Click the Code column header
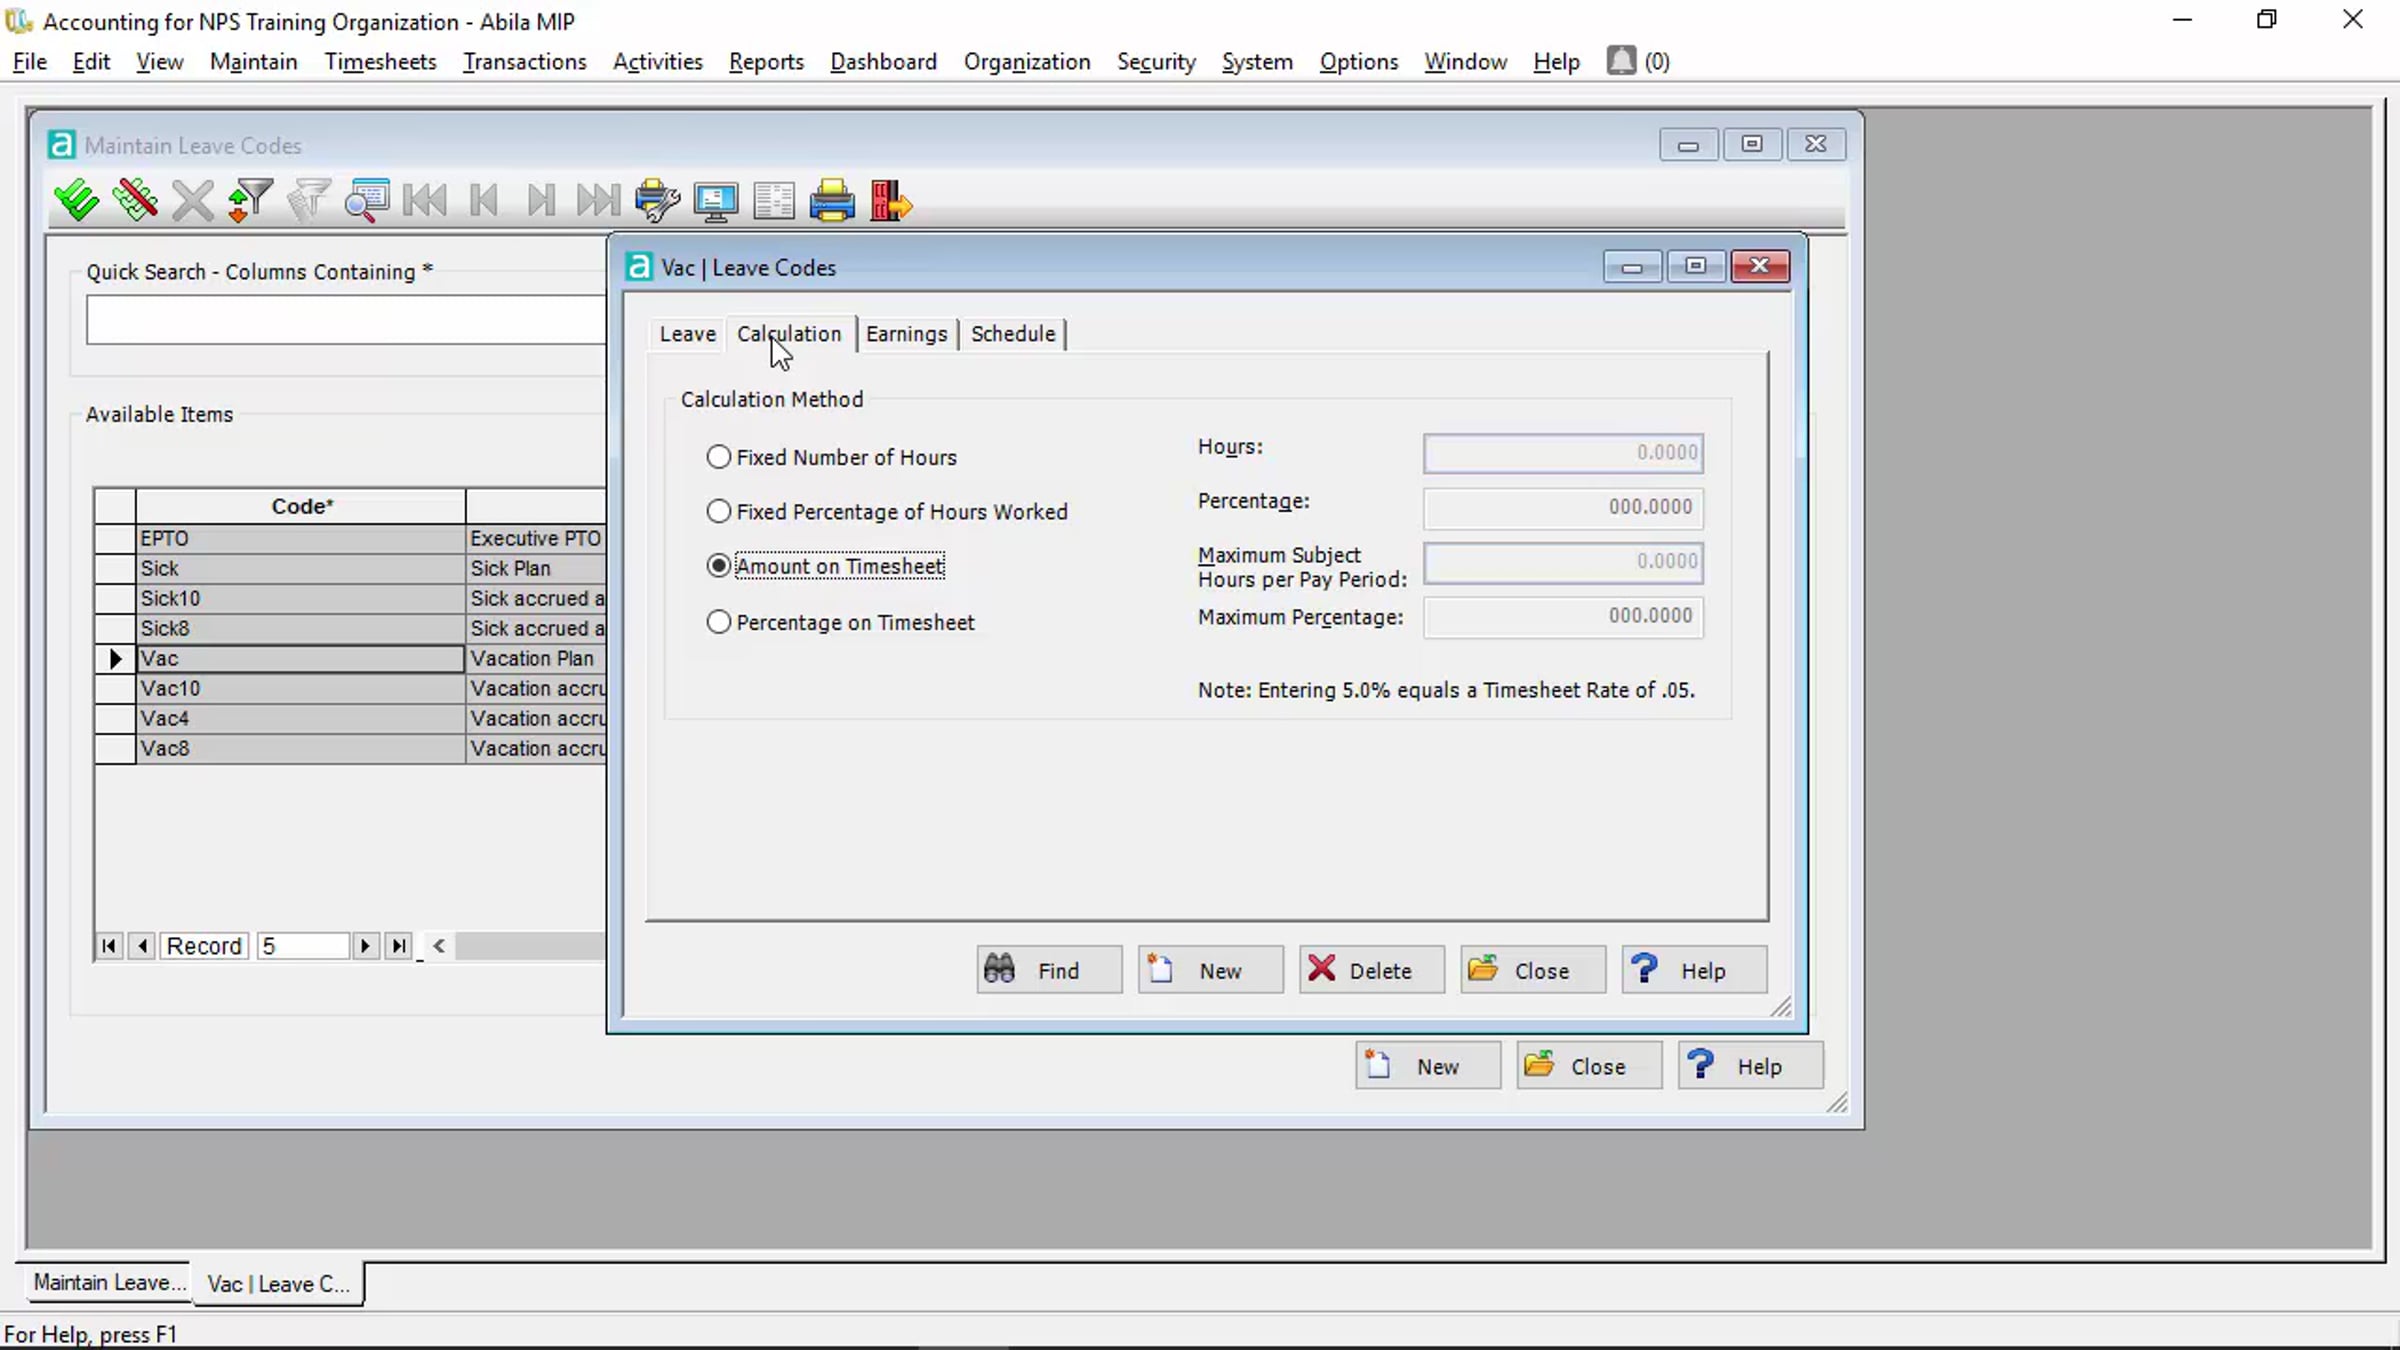 tap(301, 506)
